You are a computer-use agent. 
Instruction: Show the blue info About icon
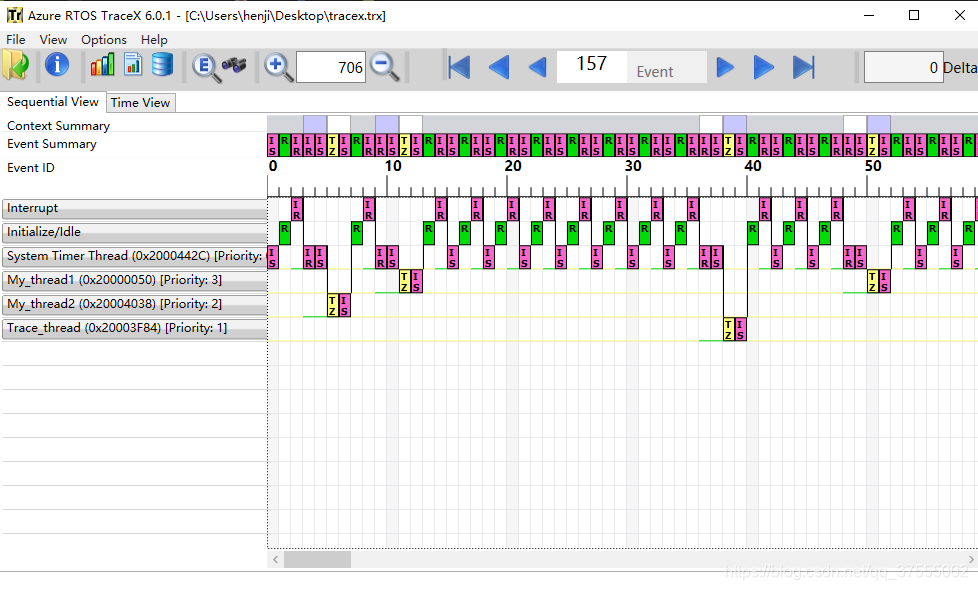pos(57,64)
